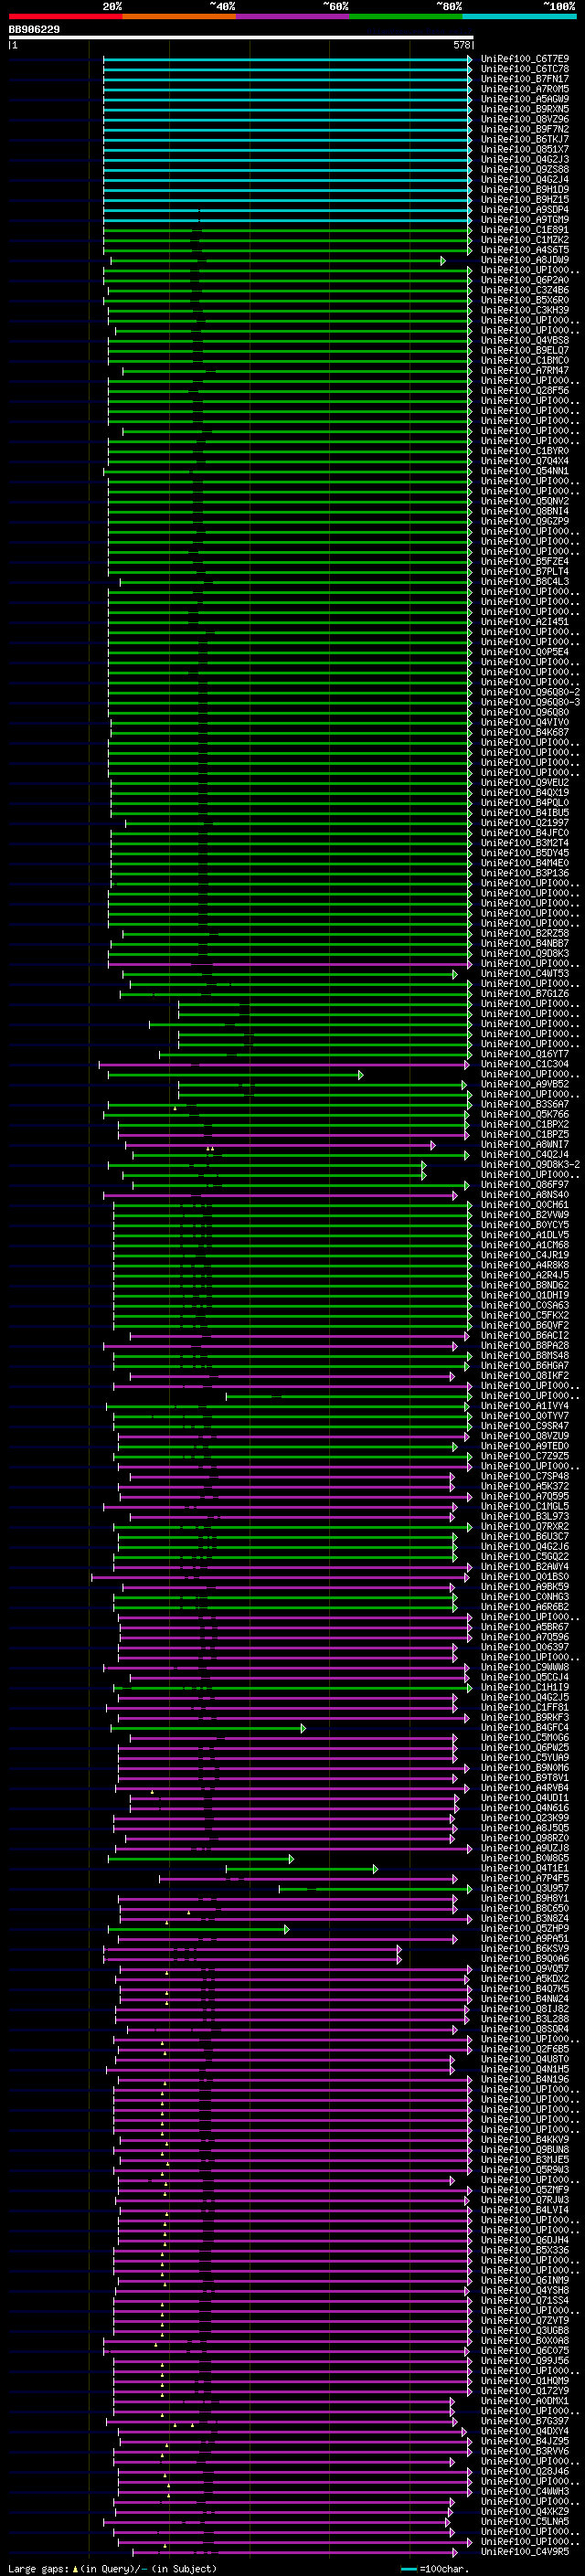The width and height of the screenshot is (585, 2576).
Task: Open hit UniRef100_C6TC78
Action: point(525,69)
